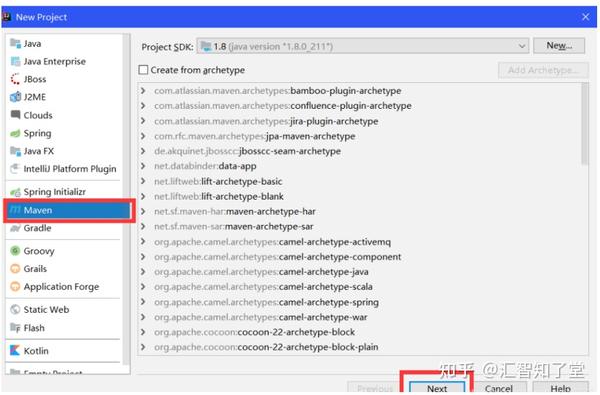Click the Spring leaf icon

pyautogui.click(x=15, y=133)
